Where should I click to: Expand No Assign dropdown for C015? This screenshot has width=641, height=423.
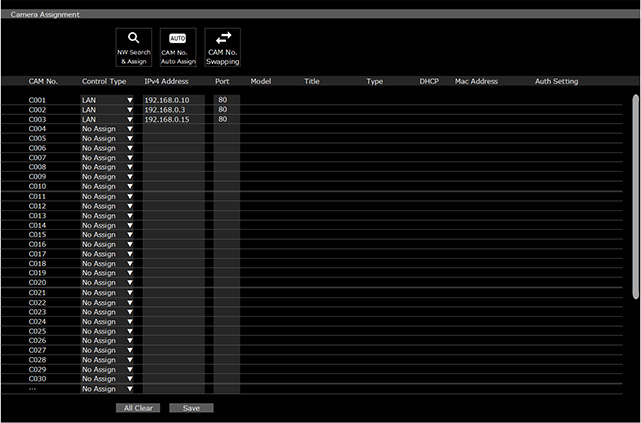click(107, 235)
